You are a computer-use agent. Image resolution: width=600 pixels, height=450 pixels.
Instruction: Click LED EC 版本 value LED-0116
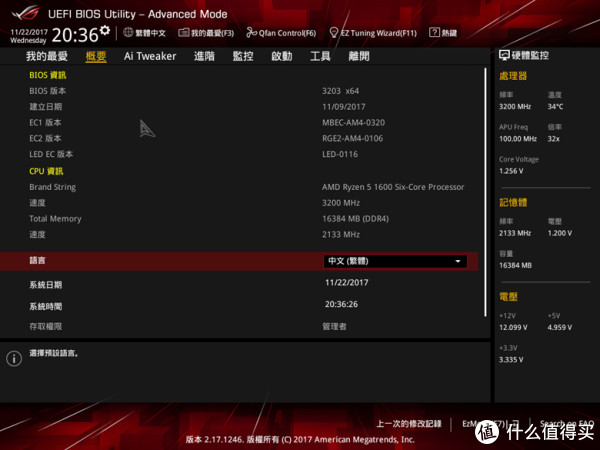click(x=340, y=154)
